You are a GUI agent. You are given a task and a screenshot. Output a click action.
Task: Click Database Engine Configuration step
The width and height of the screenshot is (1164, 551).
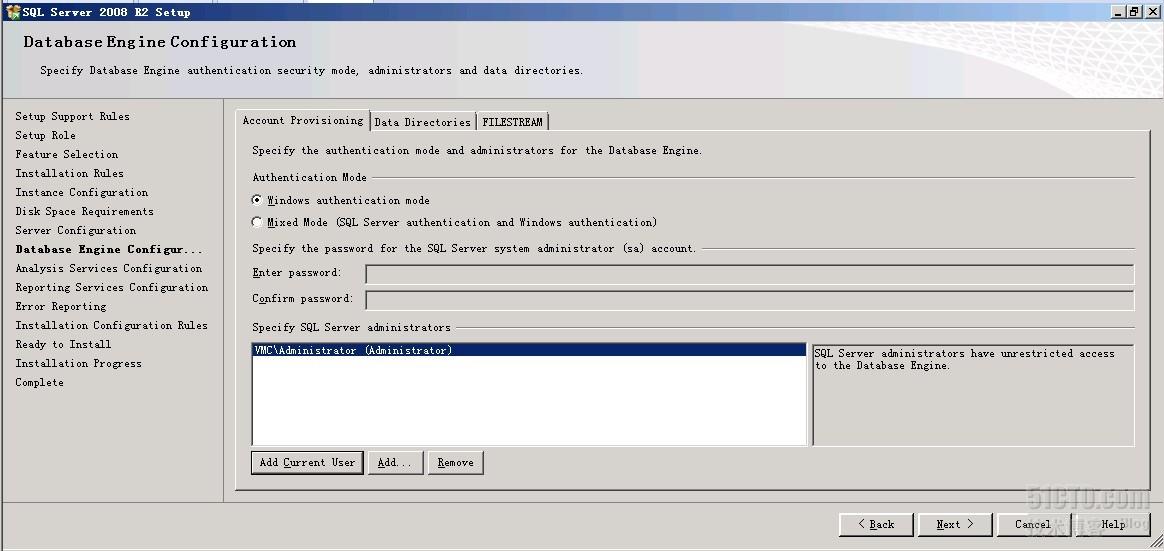coord(108,249)
